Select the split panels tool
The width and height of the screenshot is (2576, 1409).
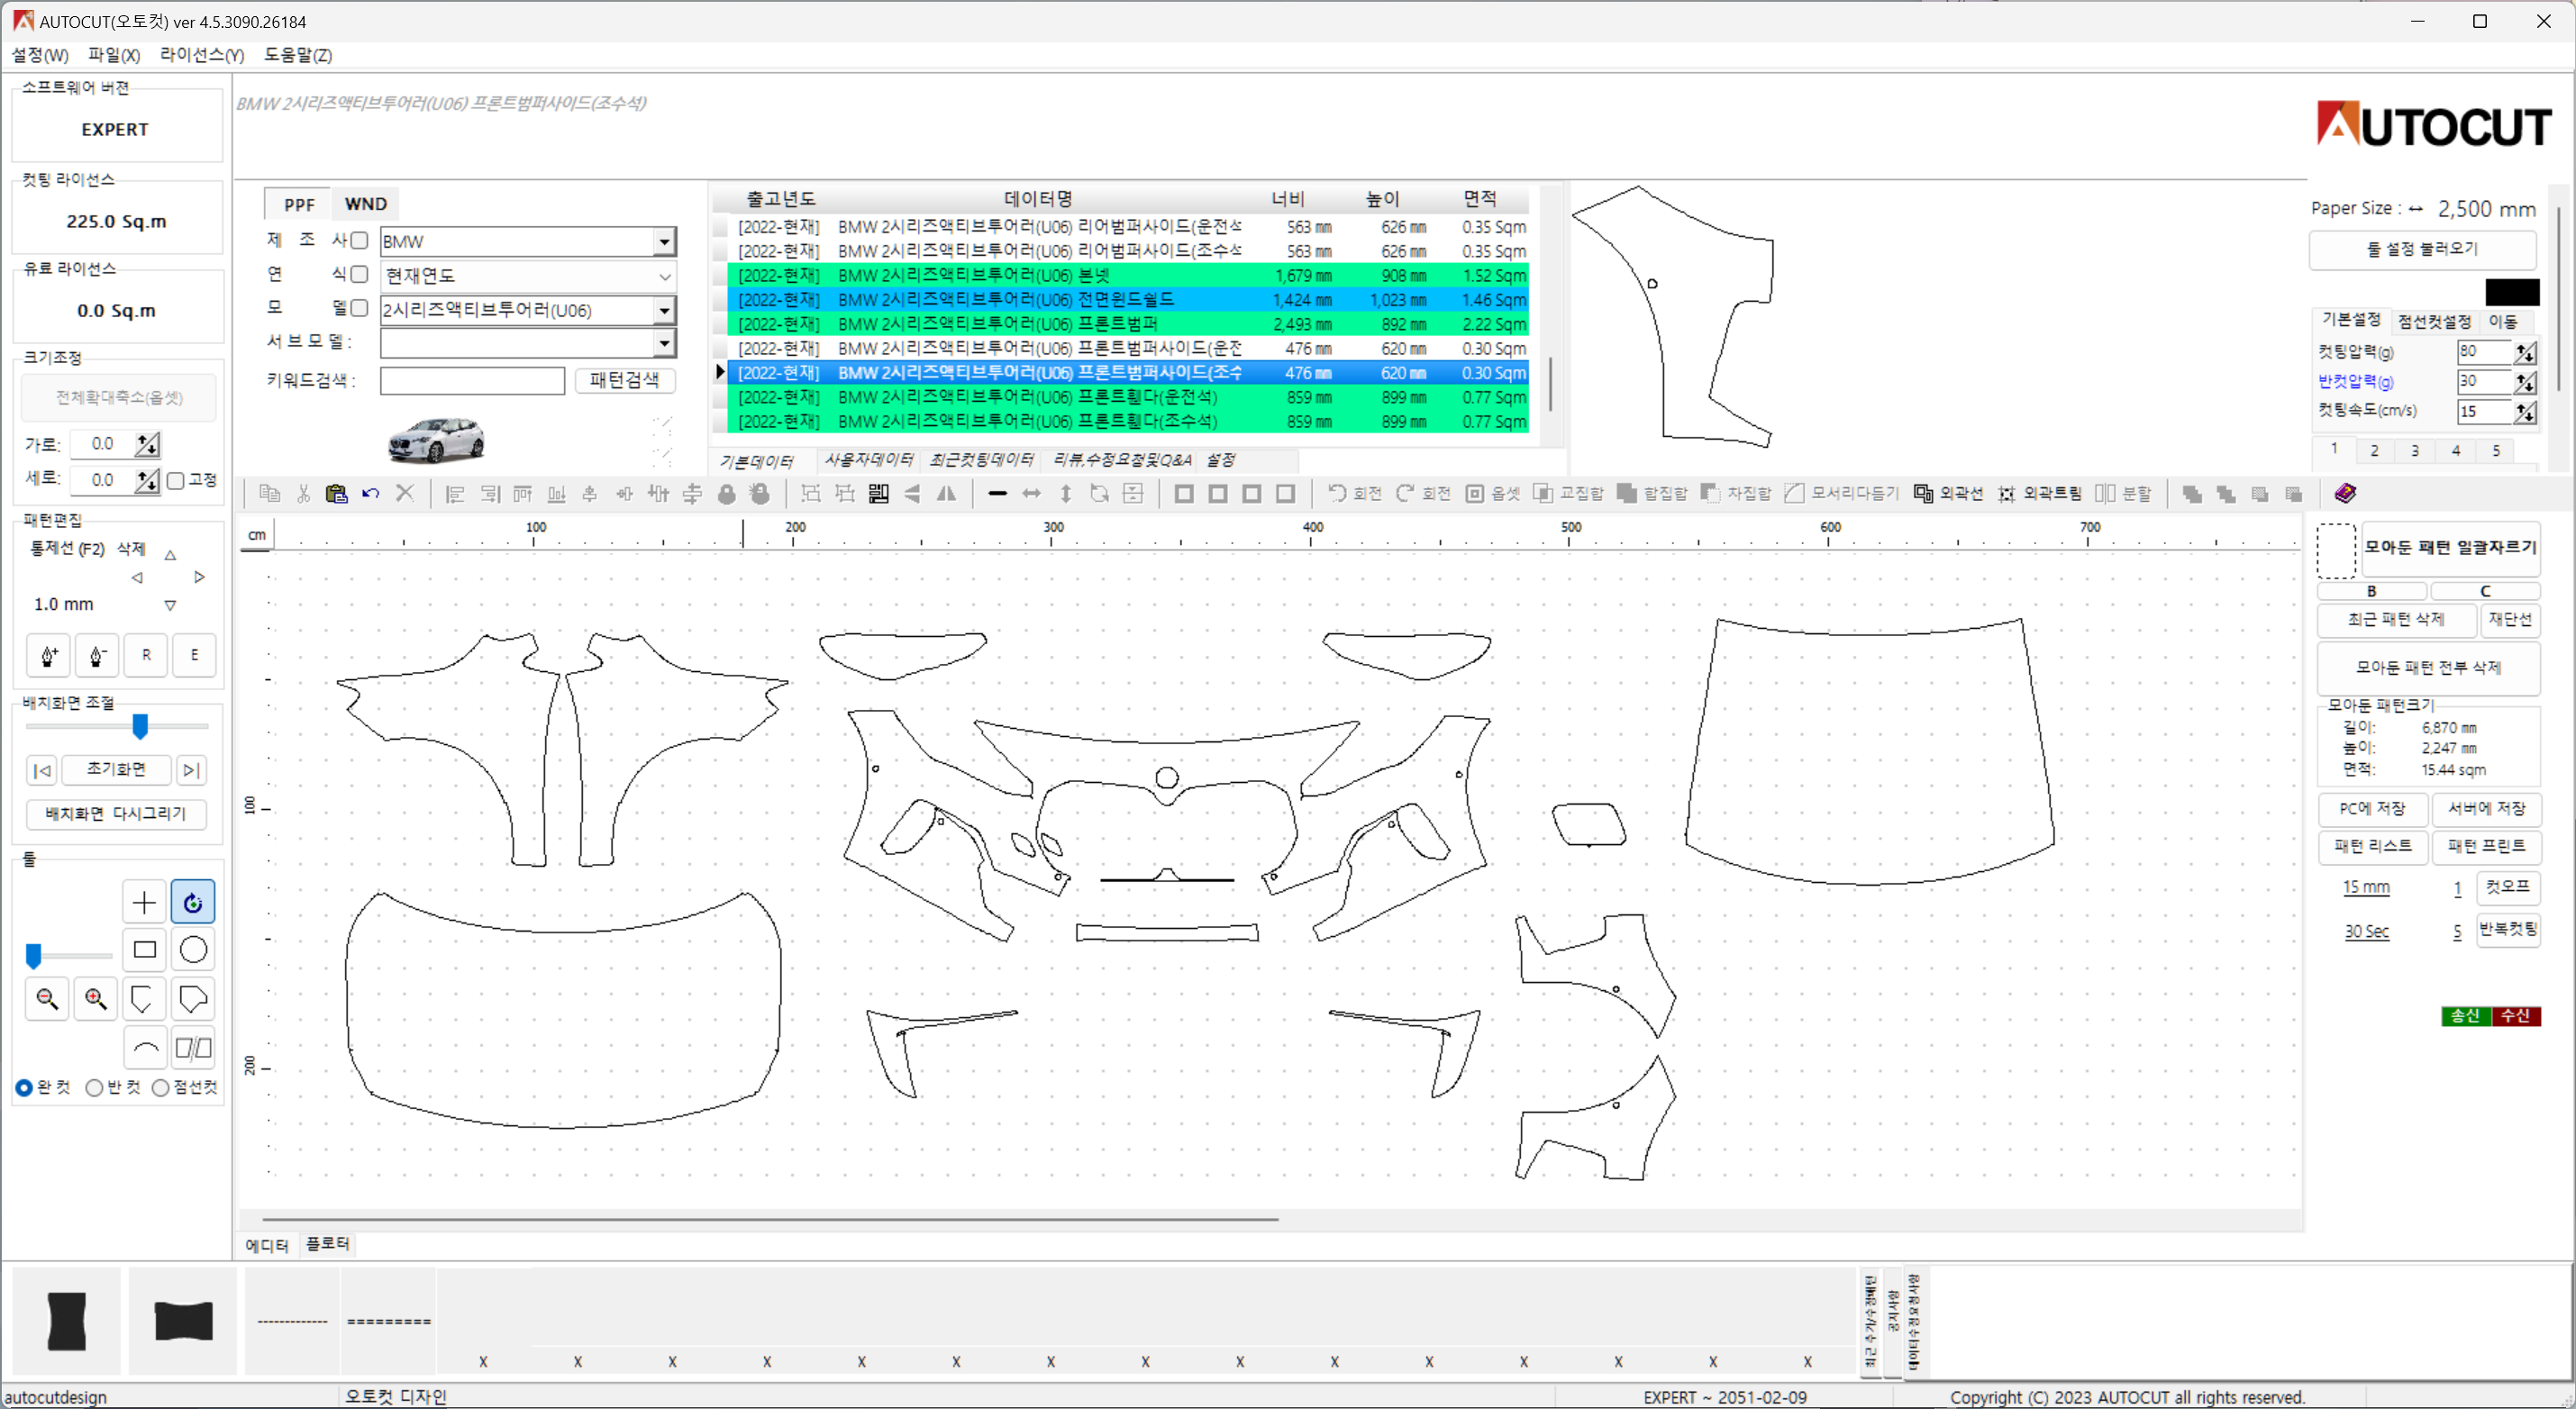(193, 1048)
